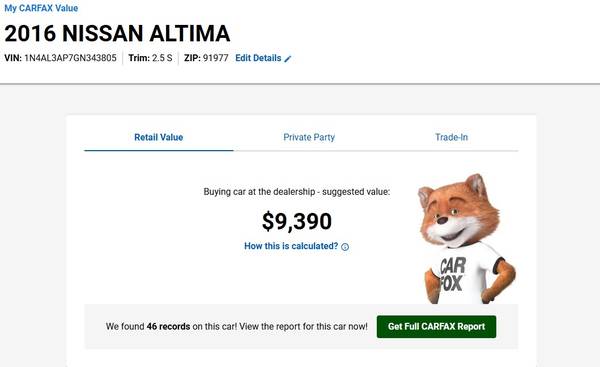Click the CAR FOX shirt logo
Image resolution: width=600 pixels, height=367 pixels.
click(452, 275)
